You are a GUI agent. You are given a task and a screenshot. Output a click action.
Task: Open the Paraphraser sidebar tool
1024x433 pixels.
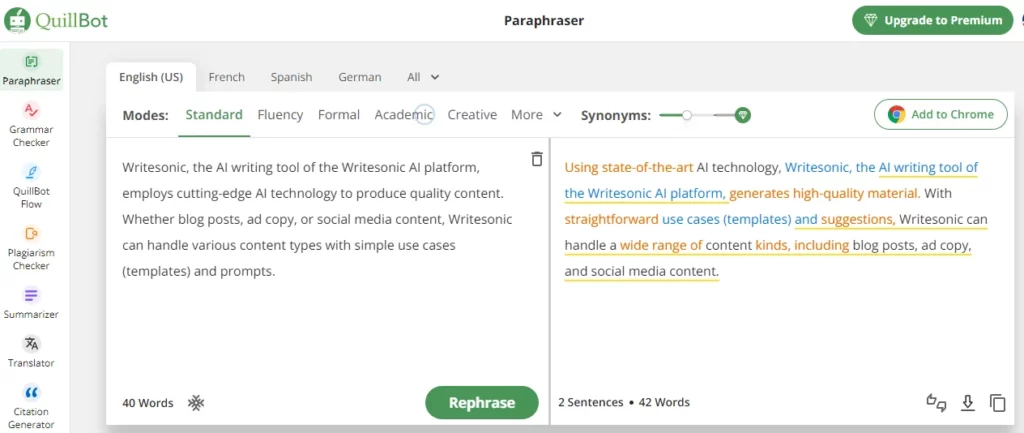click(x=31, y=71)
